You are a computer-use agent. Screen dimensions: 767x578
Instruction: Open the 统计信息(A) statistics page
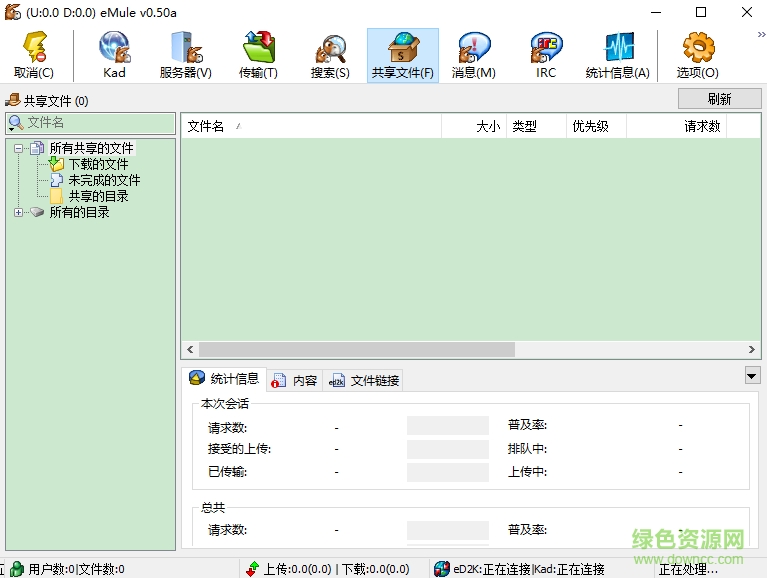pyautogui.click(x=617, y=55)
